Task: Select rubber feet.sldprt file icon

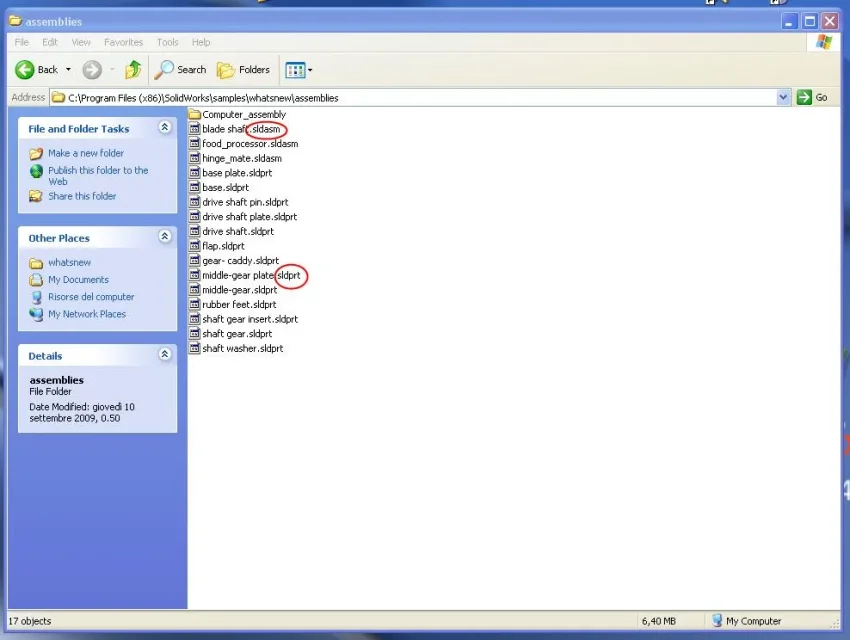Action: [195, 305]
